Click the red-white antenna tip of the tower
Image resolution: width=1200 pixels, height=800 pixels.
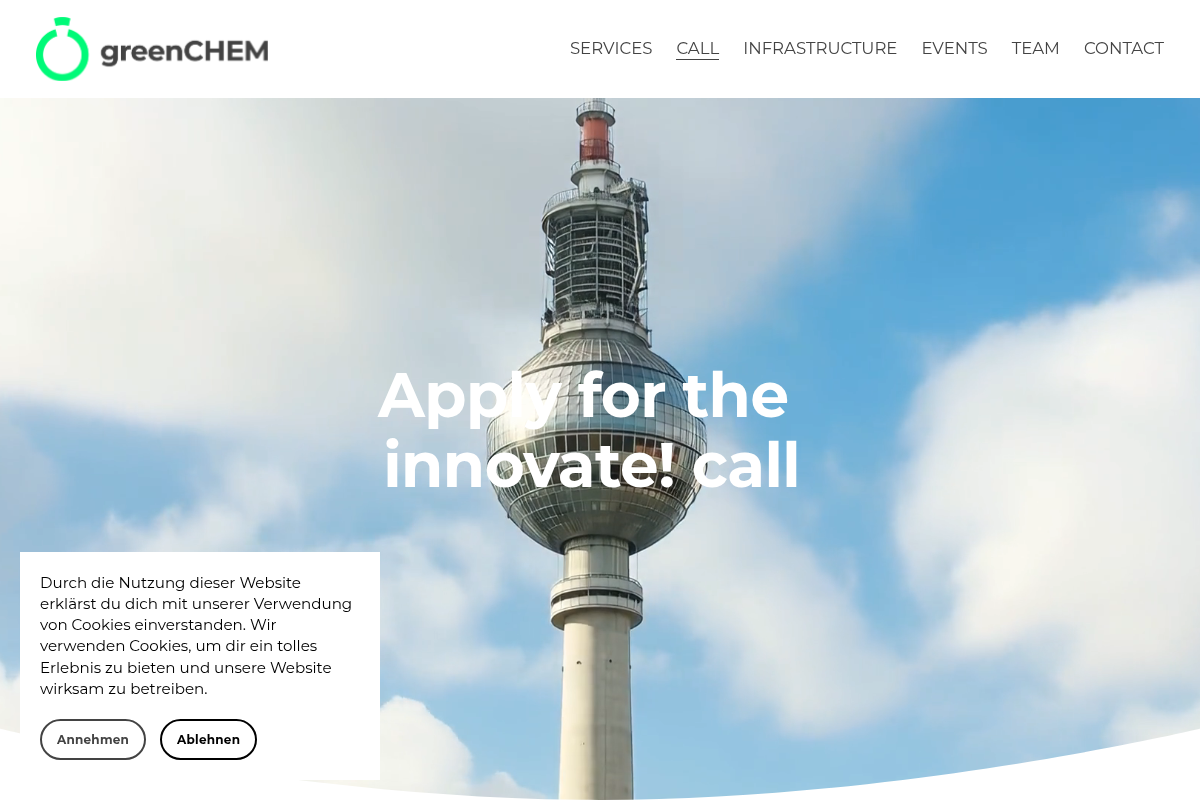coord(595,131)
